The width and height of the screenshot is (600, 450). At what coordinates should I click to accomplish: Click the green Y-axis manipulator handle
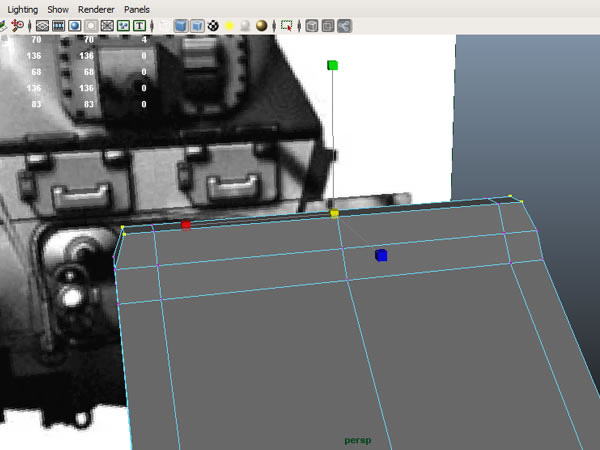[333, 66]
